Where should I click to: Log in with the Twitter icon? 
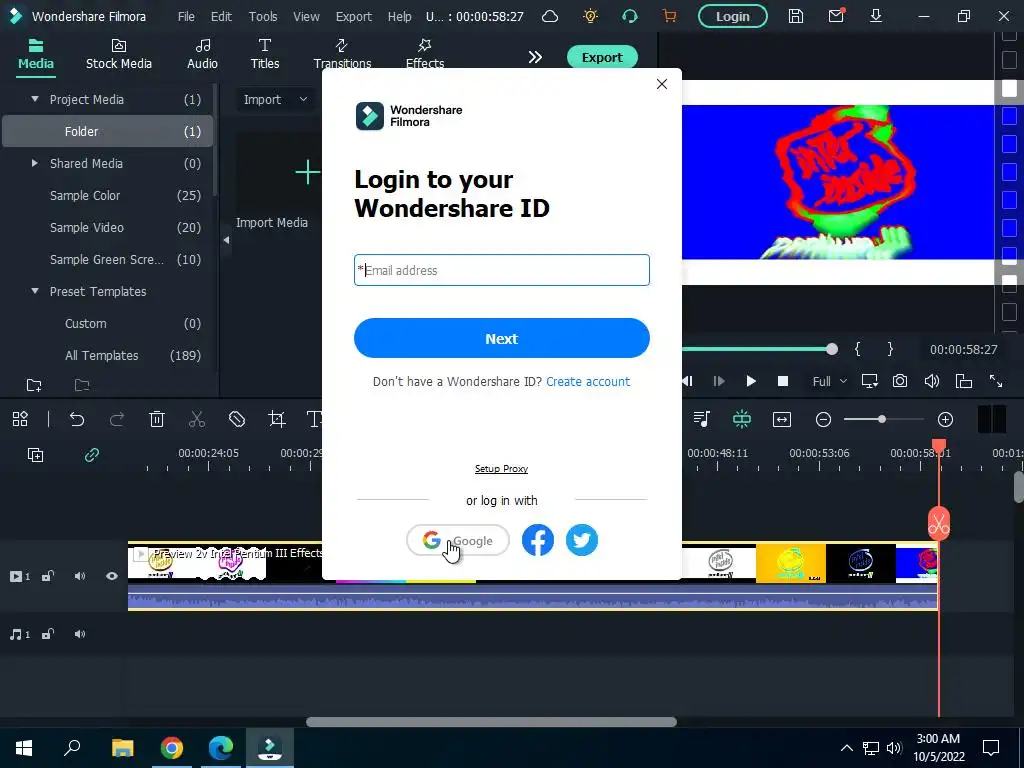click(x=581, y=540)
